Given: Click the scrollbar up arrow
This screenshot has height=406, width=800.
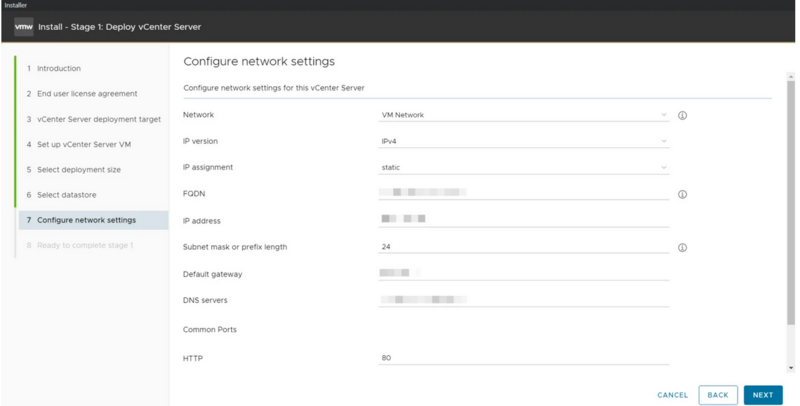Looking at the screenshot, I should (x=791, y=77).
